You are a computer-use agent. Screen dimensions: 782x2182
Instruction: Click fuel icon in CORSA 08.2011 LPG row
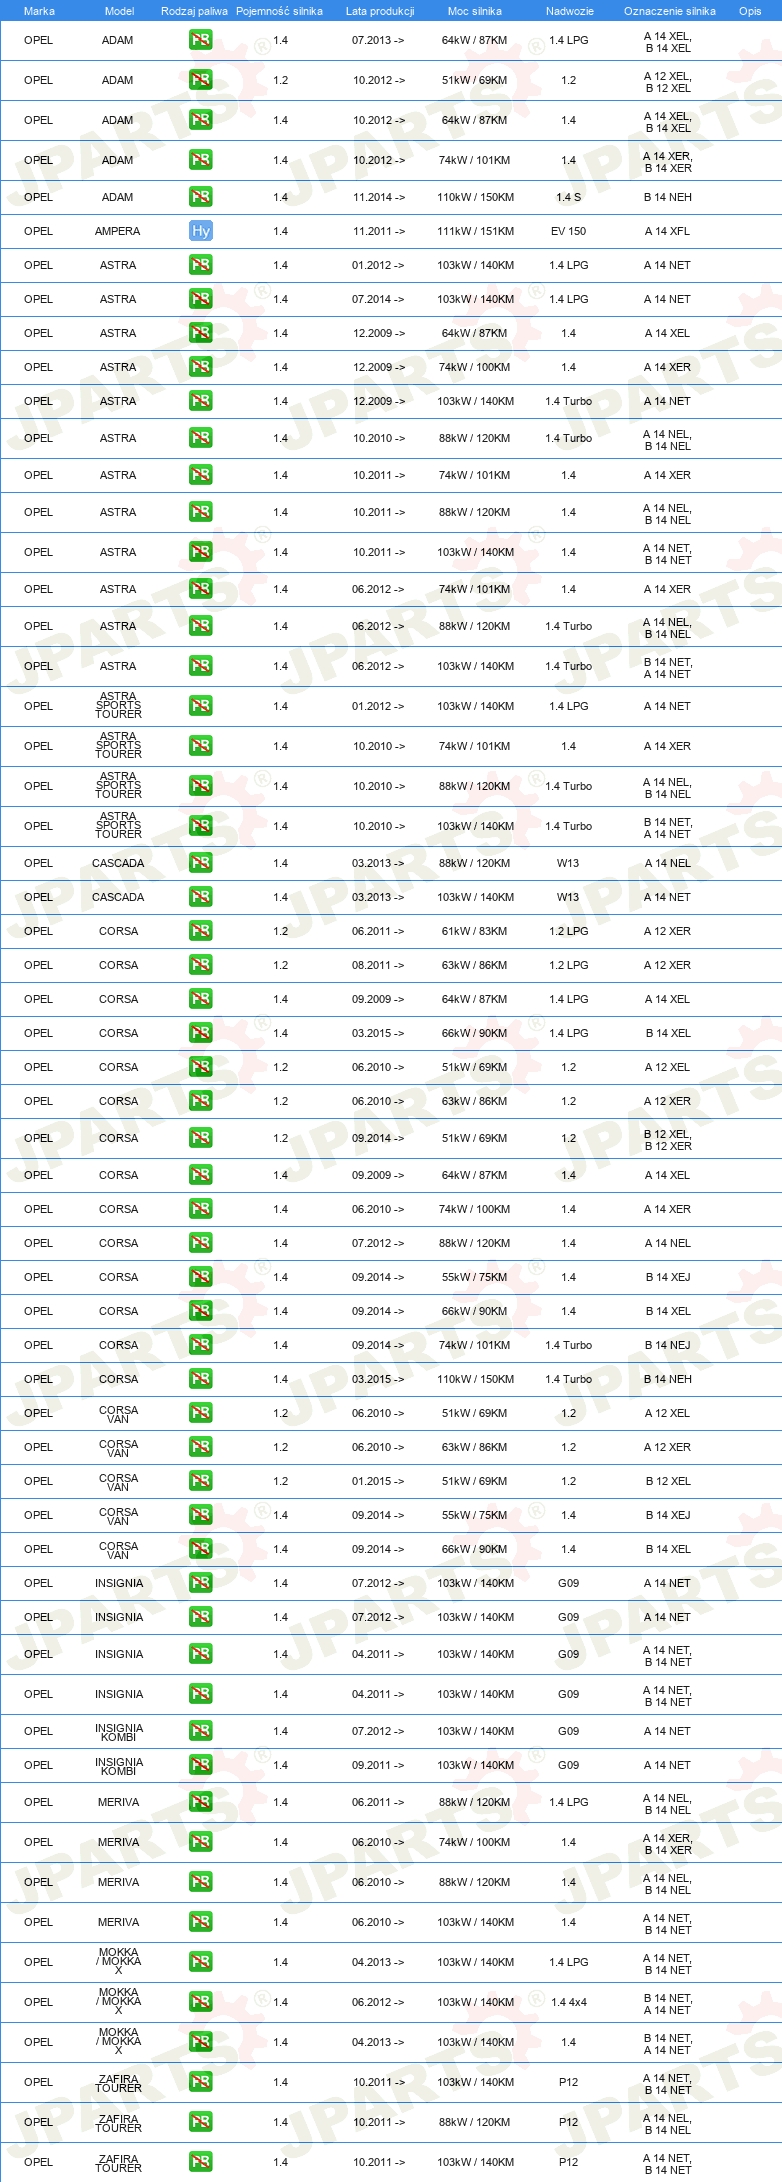200,965
